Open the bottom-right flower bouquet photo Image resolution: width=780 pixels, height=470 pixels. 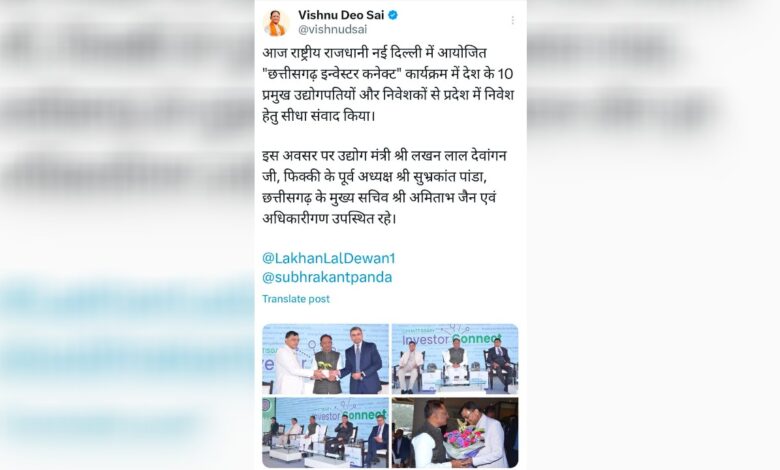pos(455,432)
